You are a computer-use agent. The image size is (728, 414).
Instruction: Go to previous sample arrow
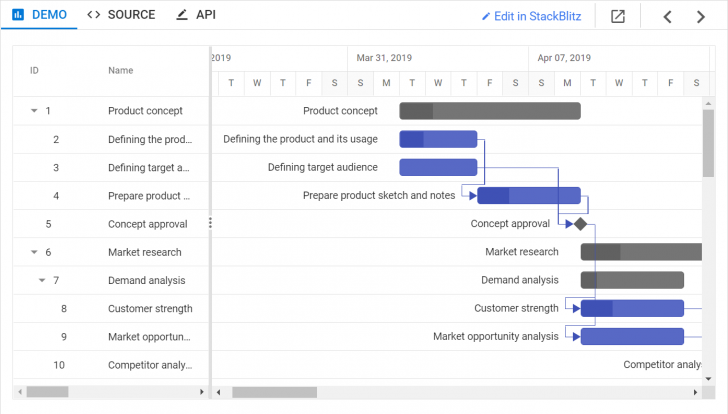coord(668,16)
